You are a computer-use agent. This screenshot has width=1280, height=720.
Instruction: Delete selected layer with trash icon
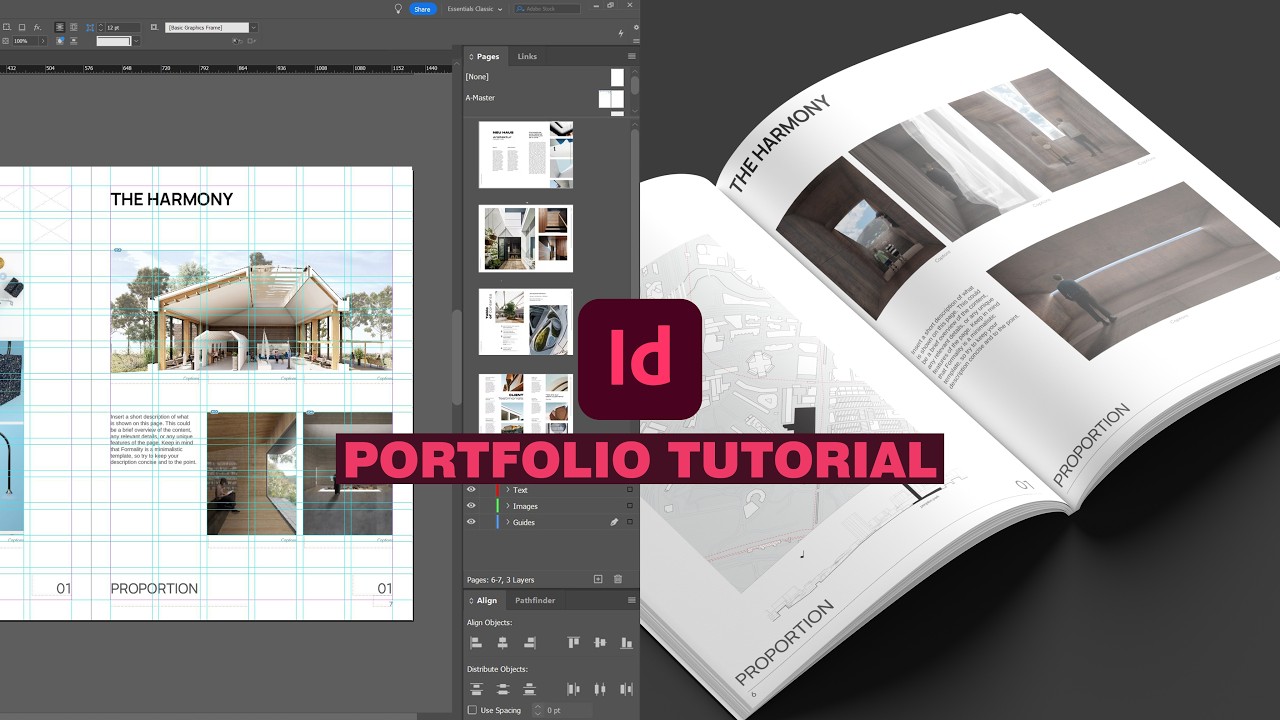click(x=618, y=579)
